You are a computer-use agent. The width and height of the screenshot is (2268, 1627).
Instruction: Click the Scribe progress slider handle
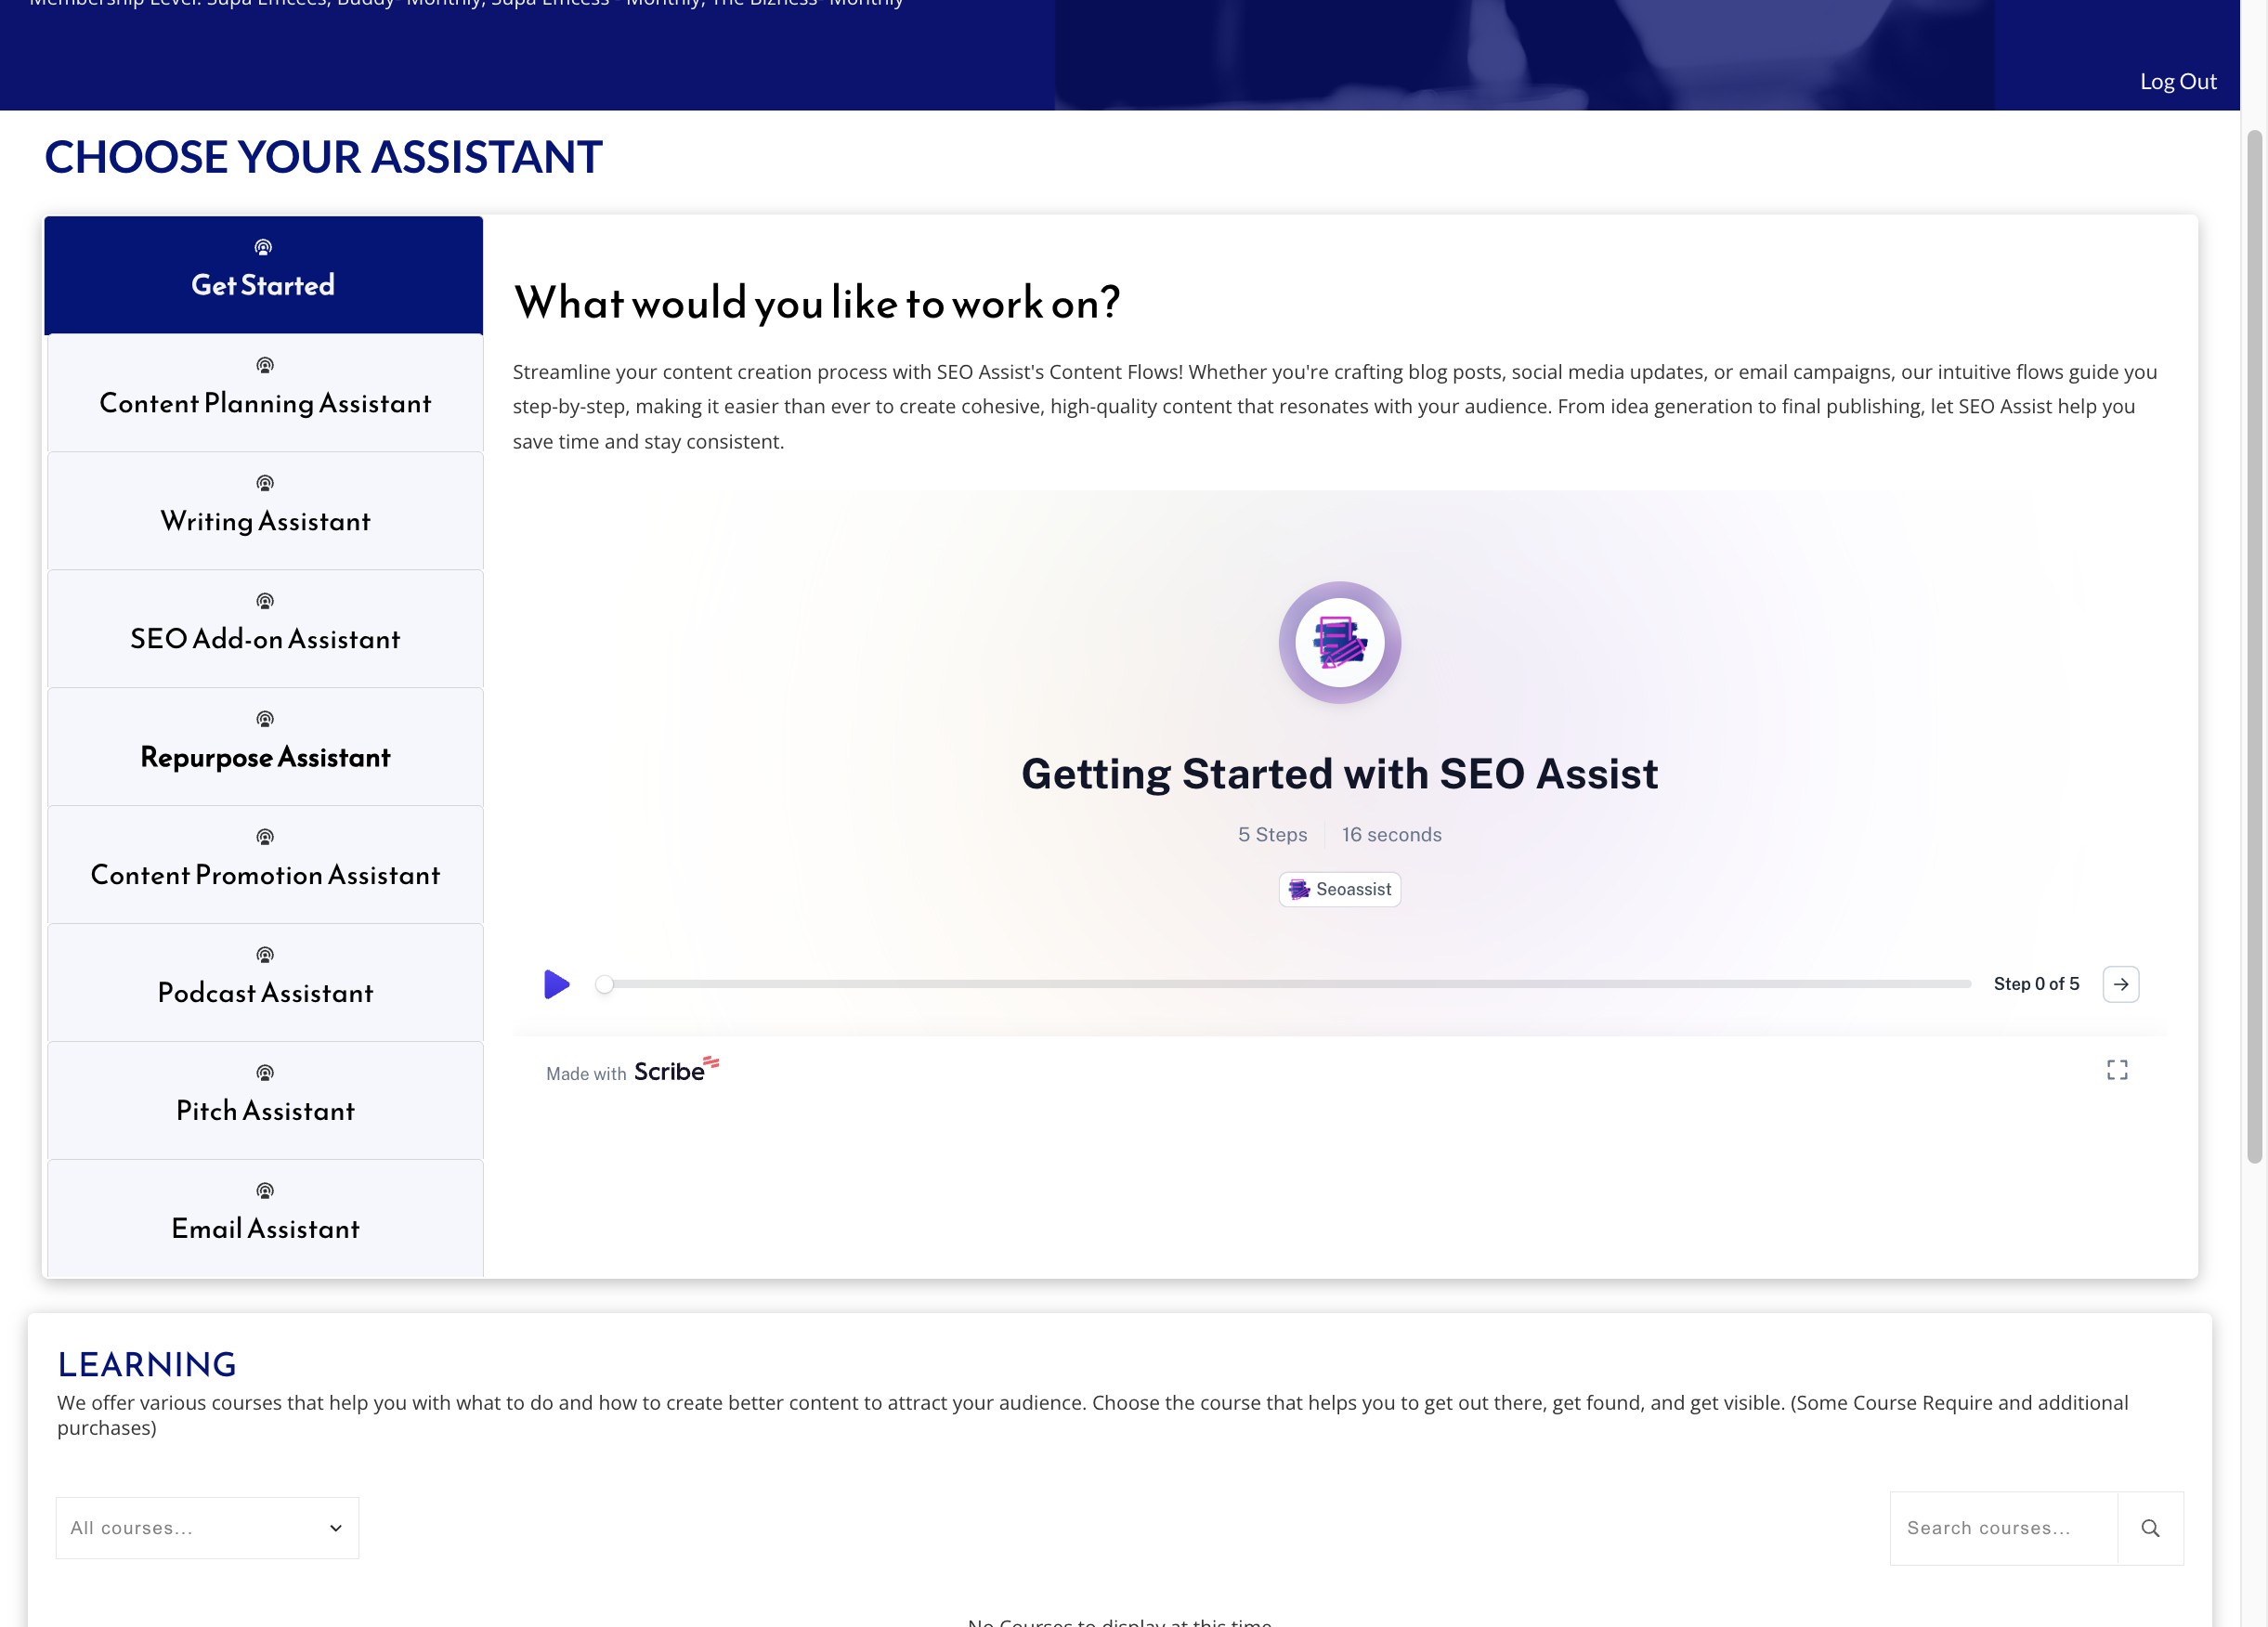[x=604, y=984]
